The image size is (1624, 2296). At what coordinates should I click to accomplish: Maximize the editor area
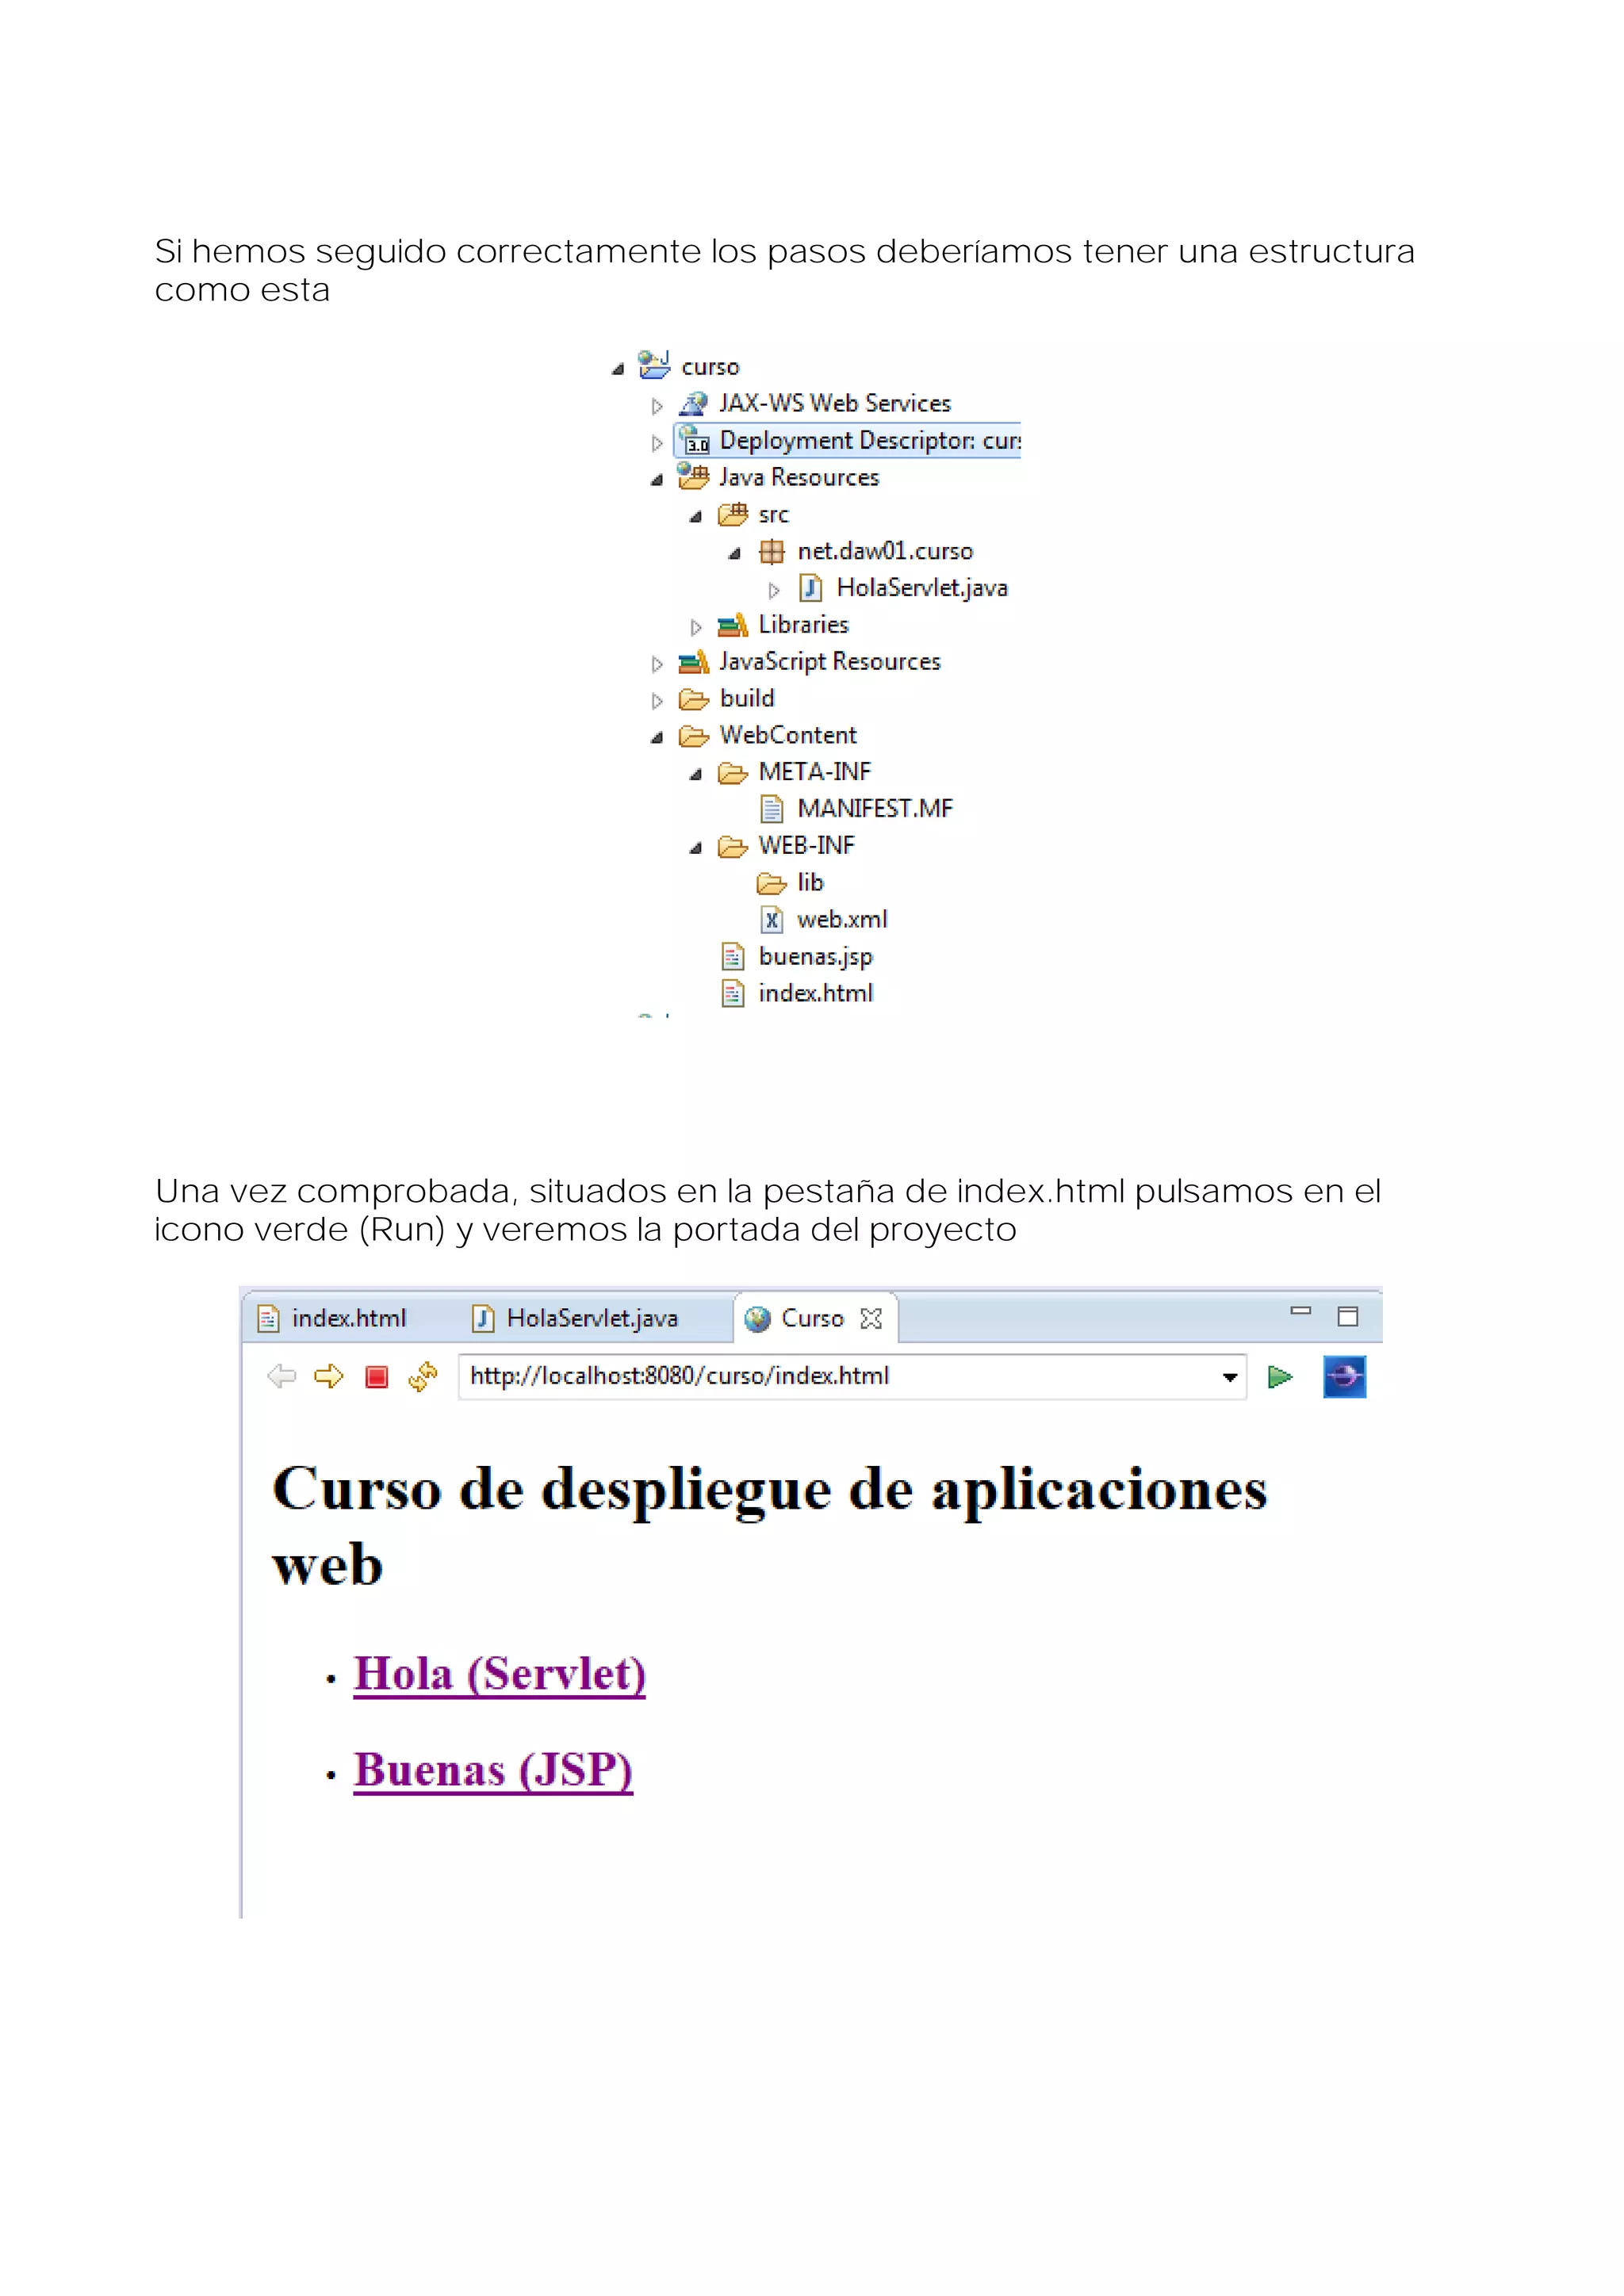tap(1348, 1317)
